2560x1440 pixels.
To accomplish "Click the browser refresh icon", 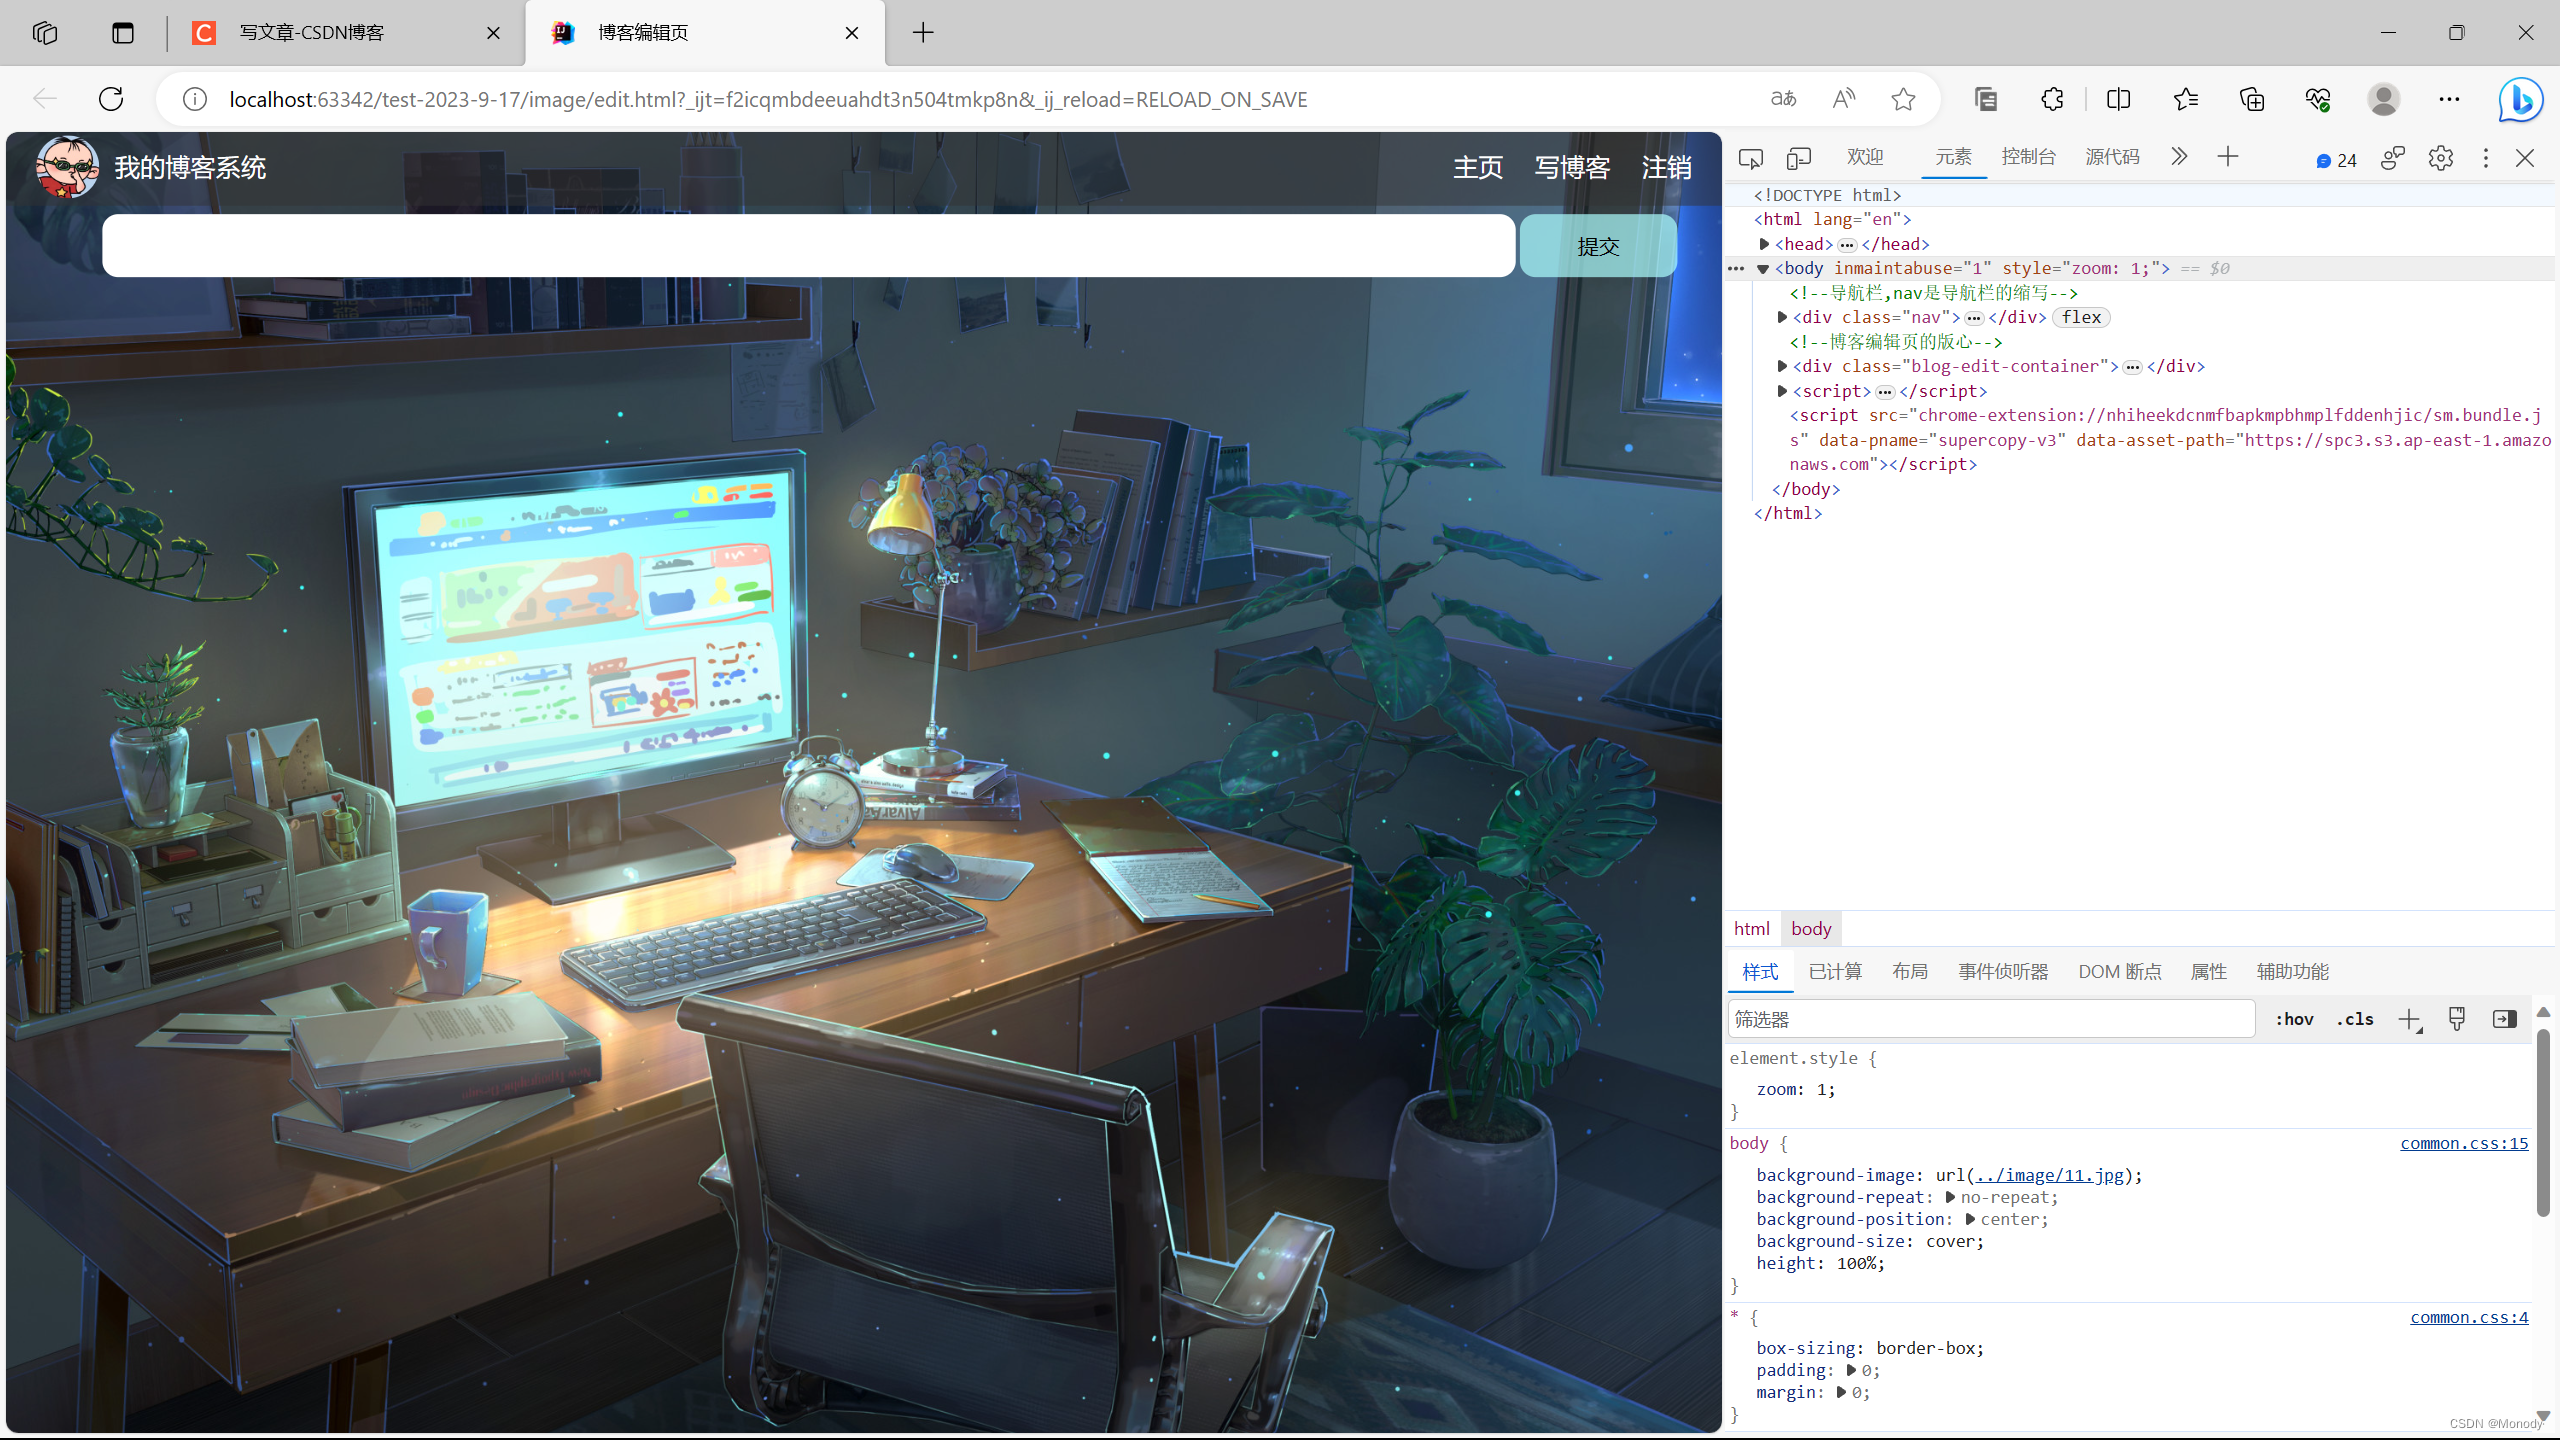I will (111, 99).
